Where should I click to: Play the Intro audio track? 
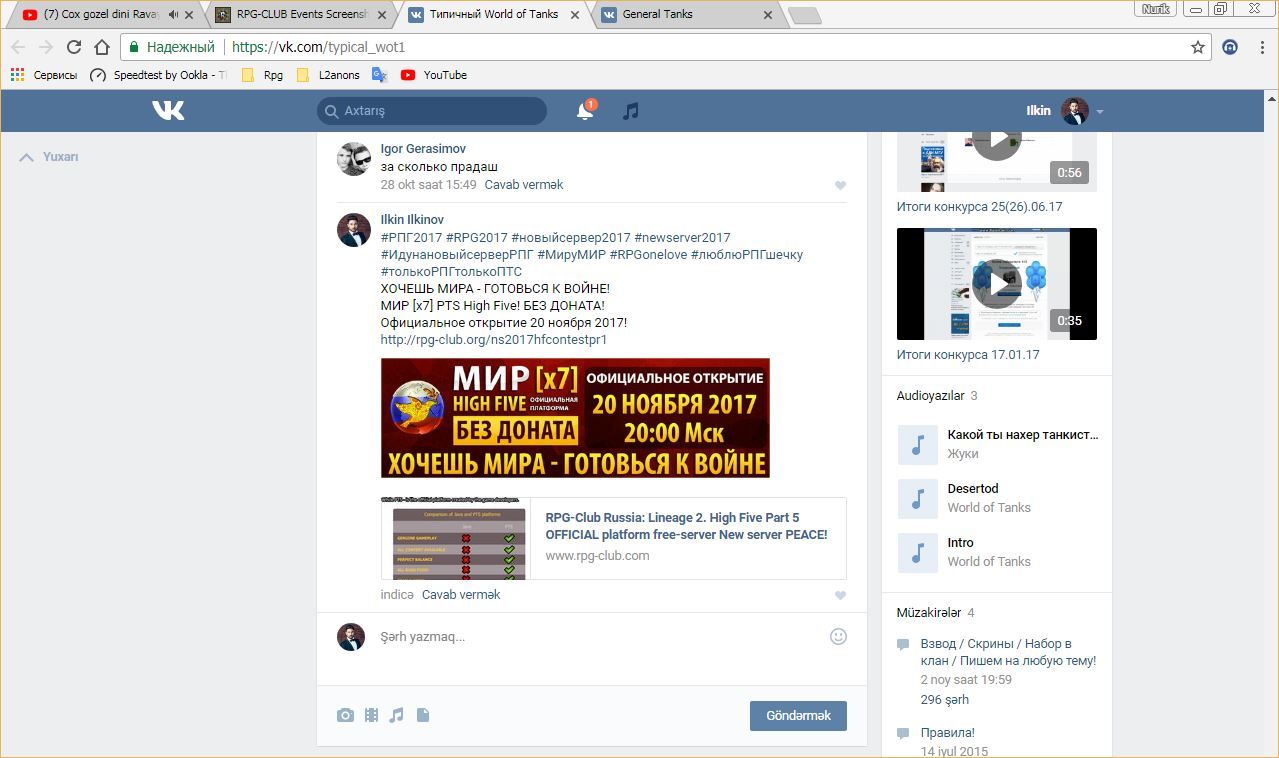918,553
